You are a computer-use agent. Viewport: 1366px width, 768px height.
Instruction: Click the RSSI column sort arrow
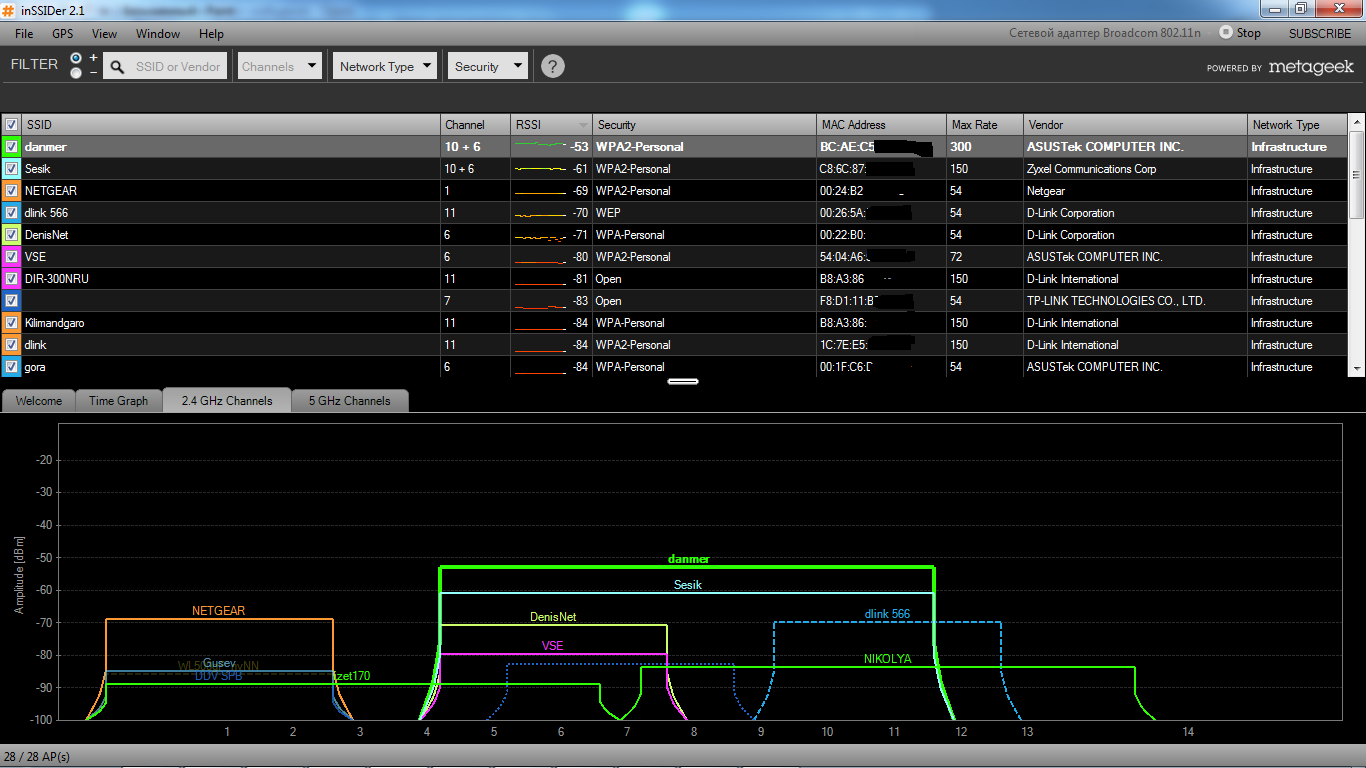583,125
